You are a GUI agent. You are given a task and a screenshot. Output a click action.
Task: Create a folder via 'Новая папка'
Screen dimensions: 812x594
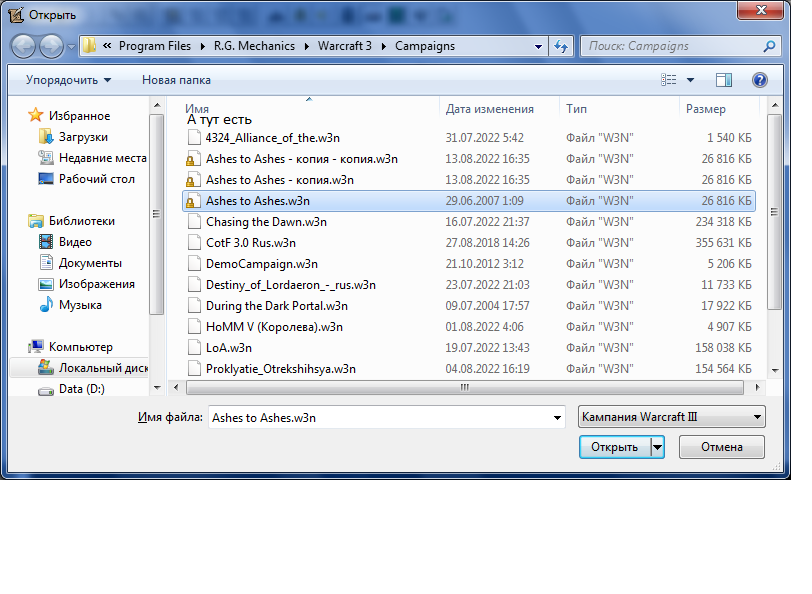pos(176,80)
